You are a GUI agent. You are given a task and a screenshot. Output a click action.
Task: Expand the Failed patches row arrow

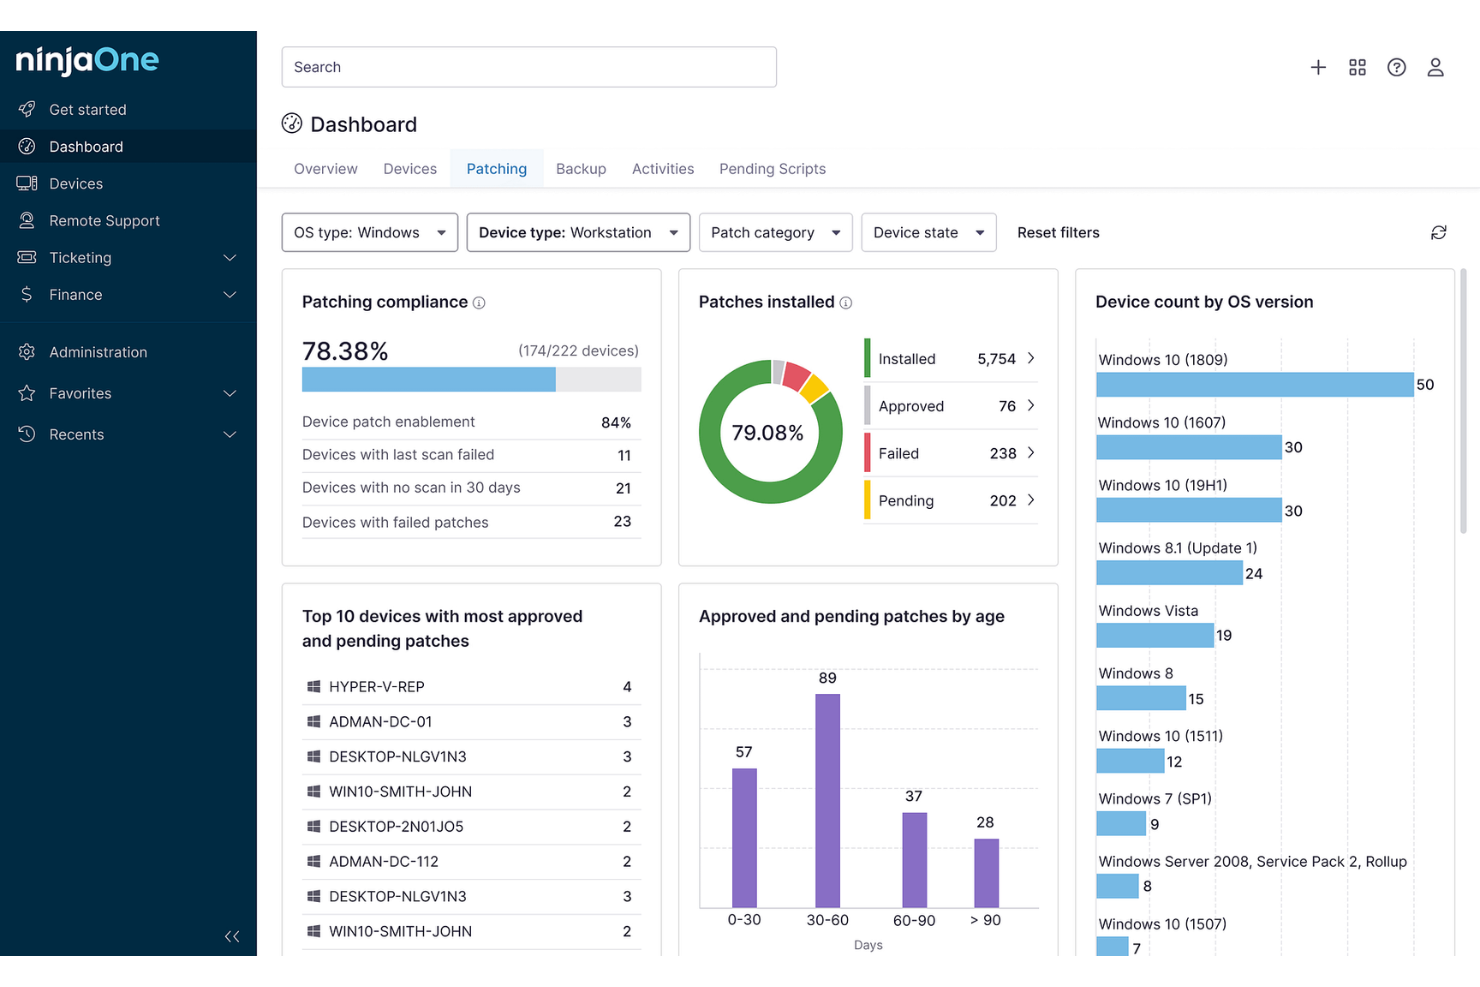click(x=1031, y=453)
